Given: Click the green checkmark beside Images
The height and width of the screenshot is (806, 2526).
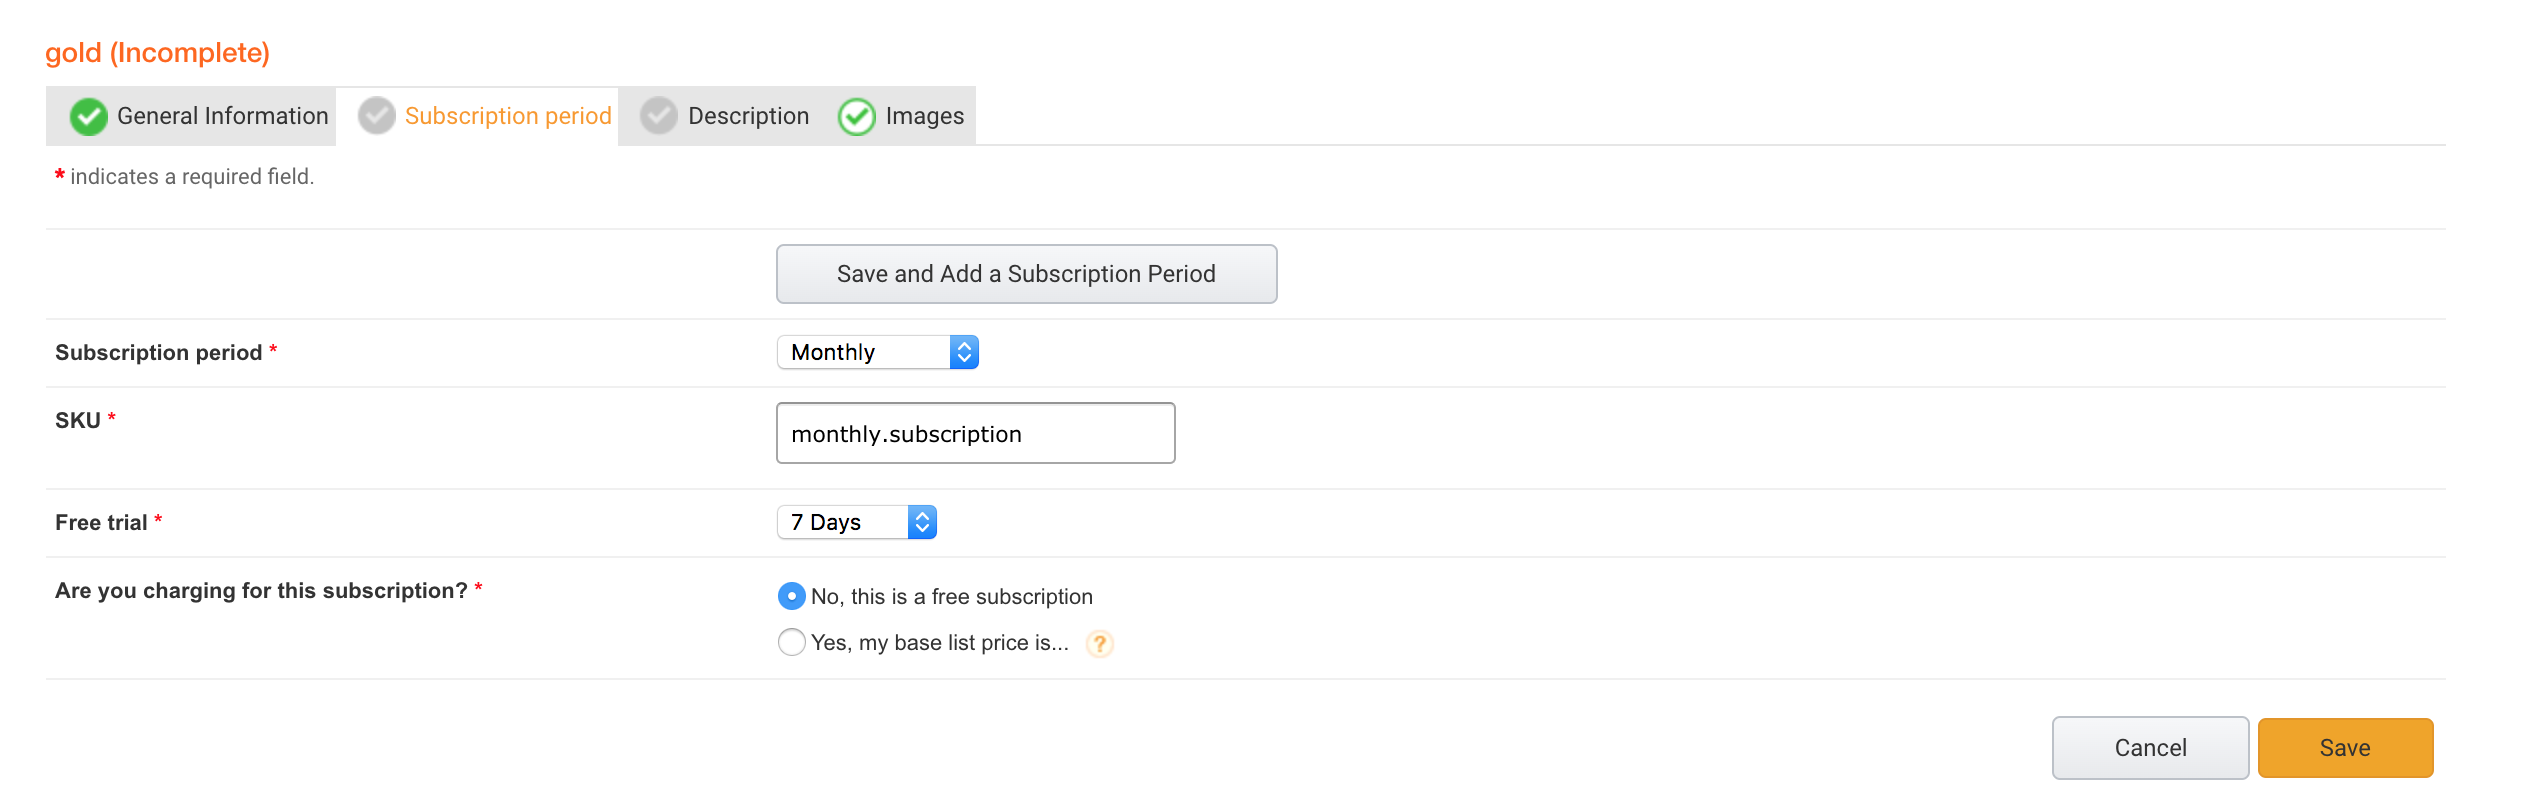Looking at the screenshot, I should click(857, 116).
